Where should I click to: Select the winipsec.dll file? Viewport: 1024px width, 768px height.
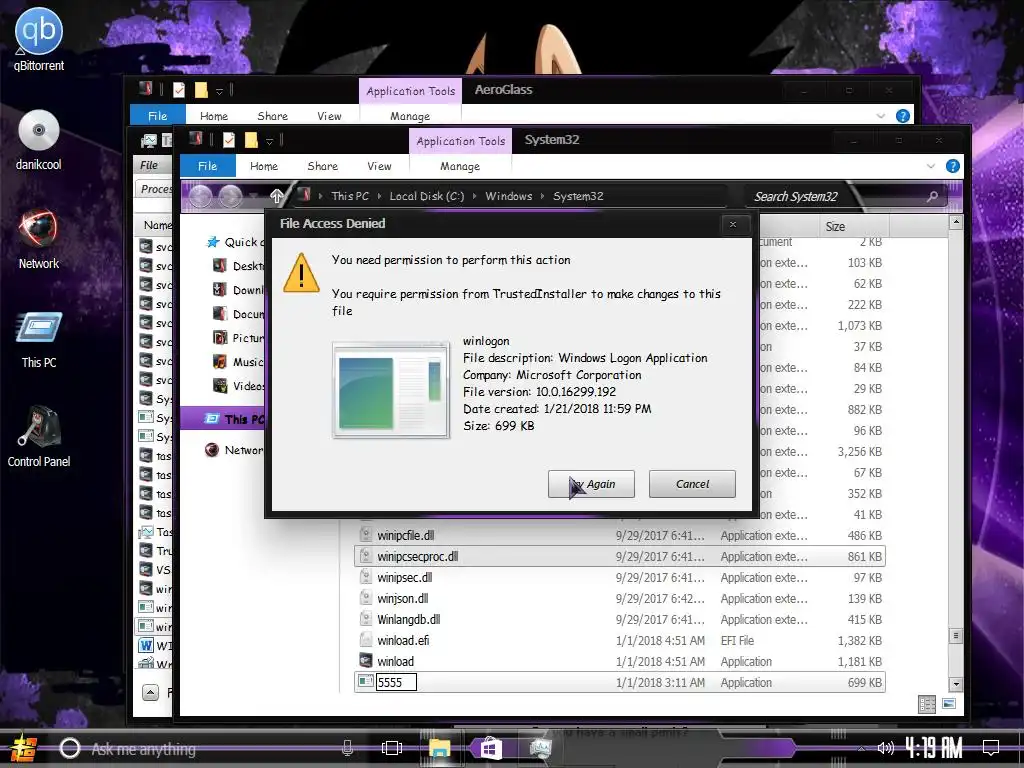(405, 577)
